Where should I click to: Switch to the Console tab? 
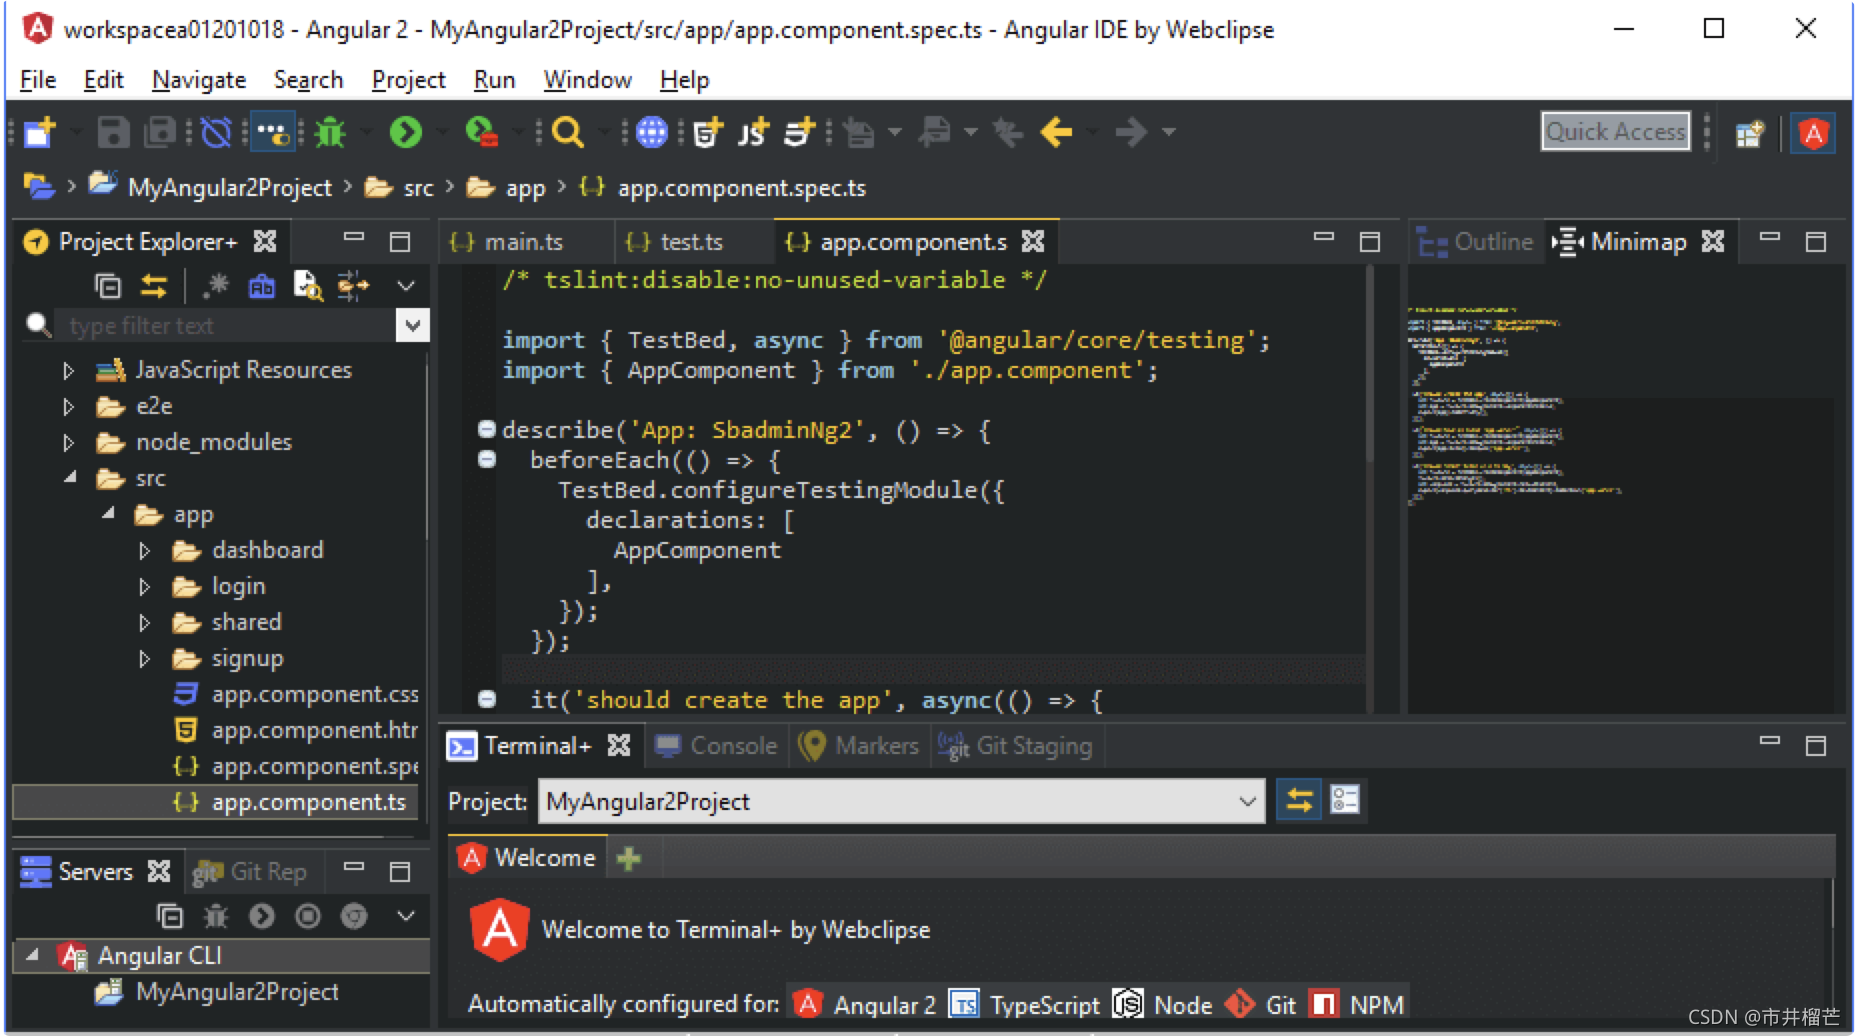click(x=716, y=746)
